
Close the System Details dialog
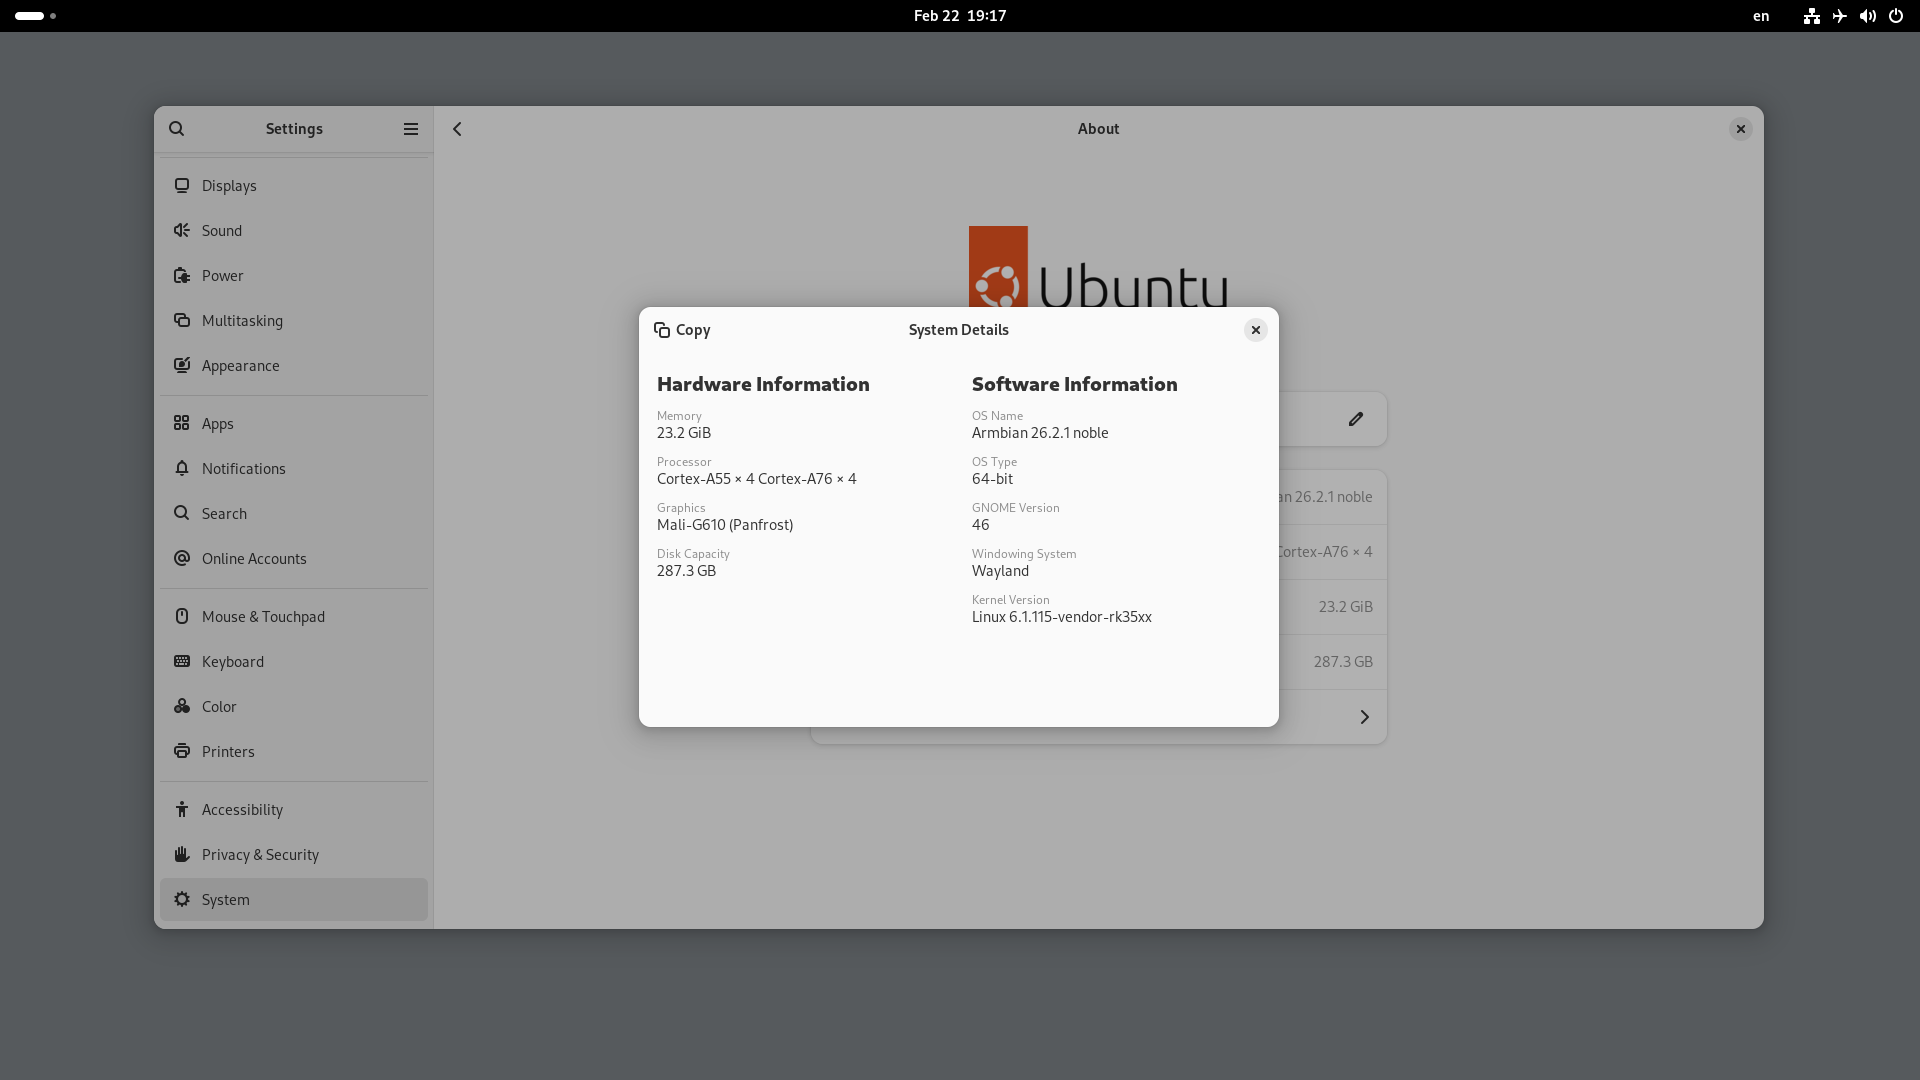(x=1255, y=330)
